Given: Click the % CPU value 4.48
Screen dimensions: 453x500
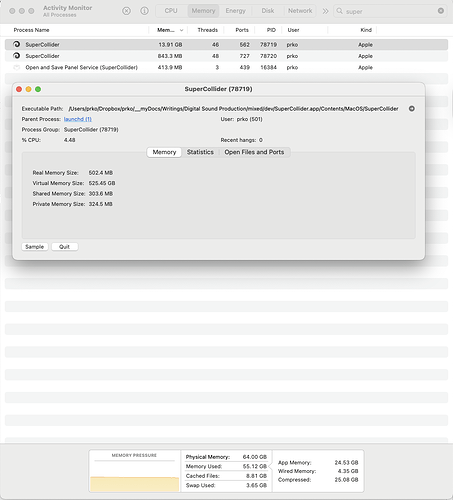Looking at the screenshot, I should pos(69,140).
